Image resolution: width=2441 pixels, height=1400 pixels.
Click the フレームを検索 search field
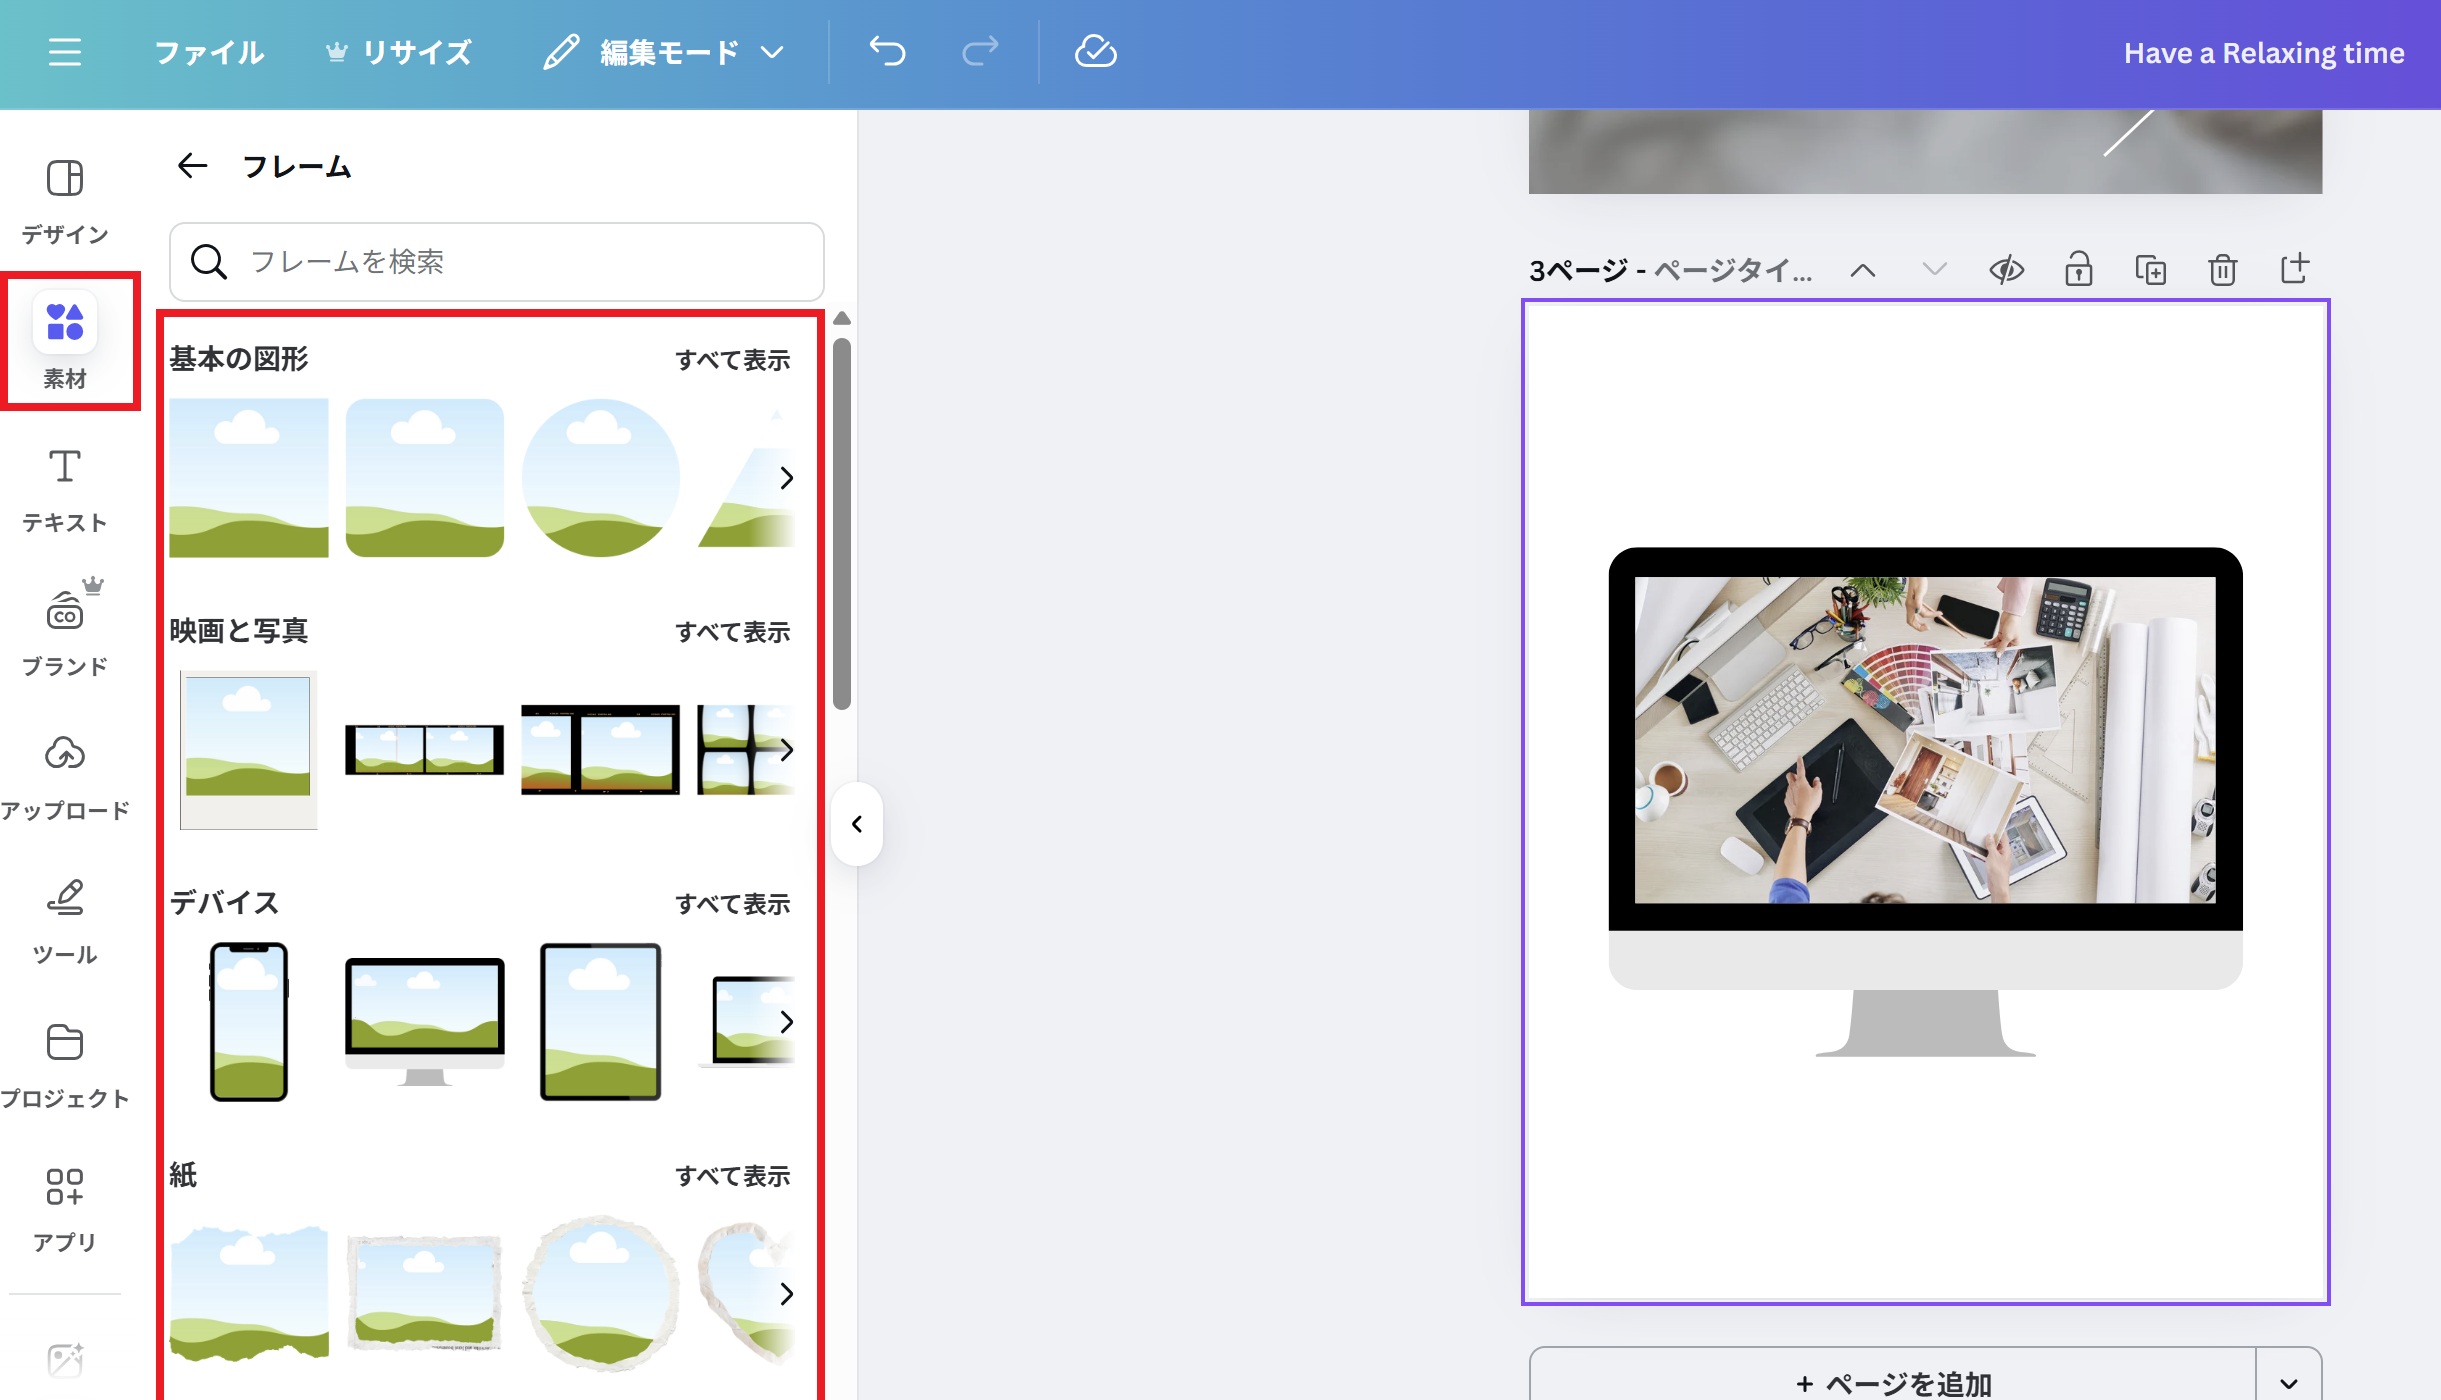click(x=497, y=262)
